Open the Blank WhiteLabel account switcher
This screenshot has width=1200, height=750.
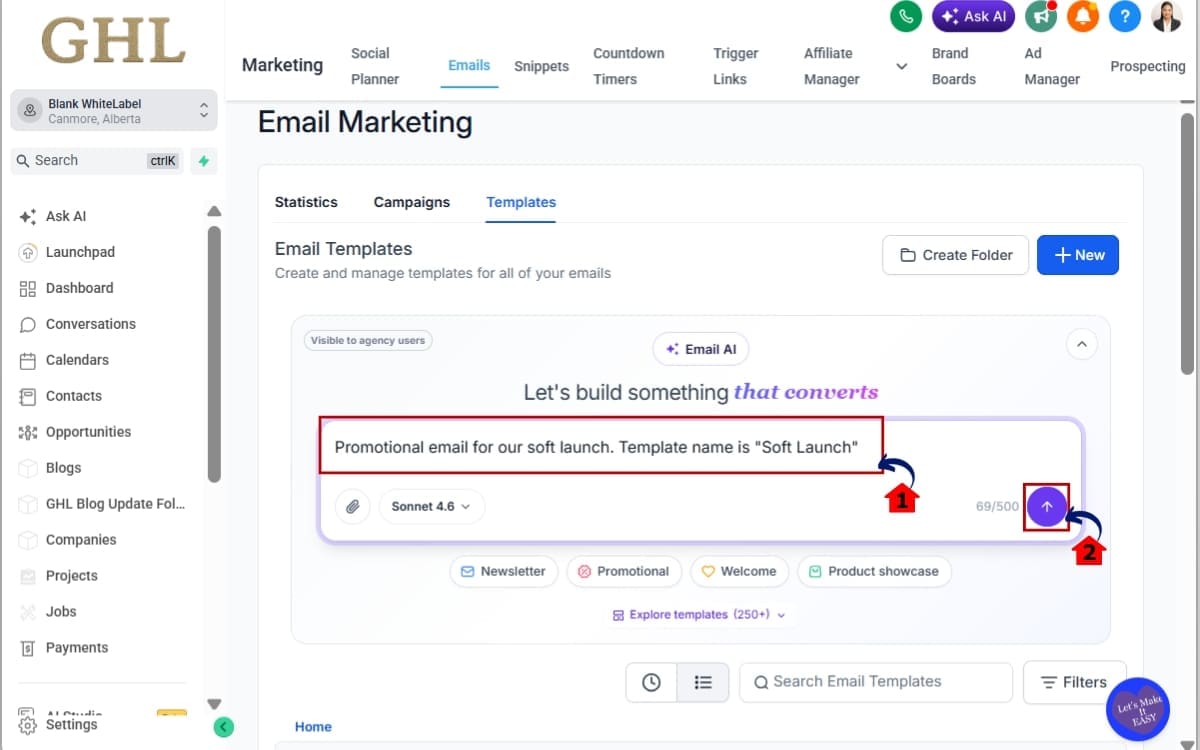click(x=113, y=111)
